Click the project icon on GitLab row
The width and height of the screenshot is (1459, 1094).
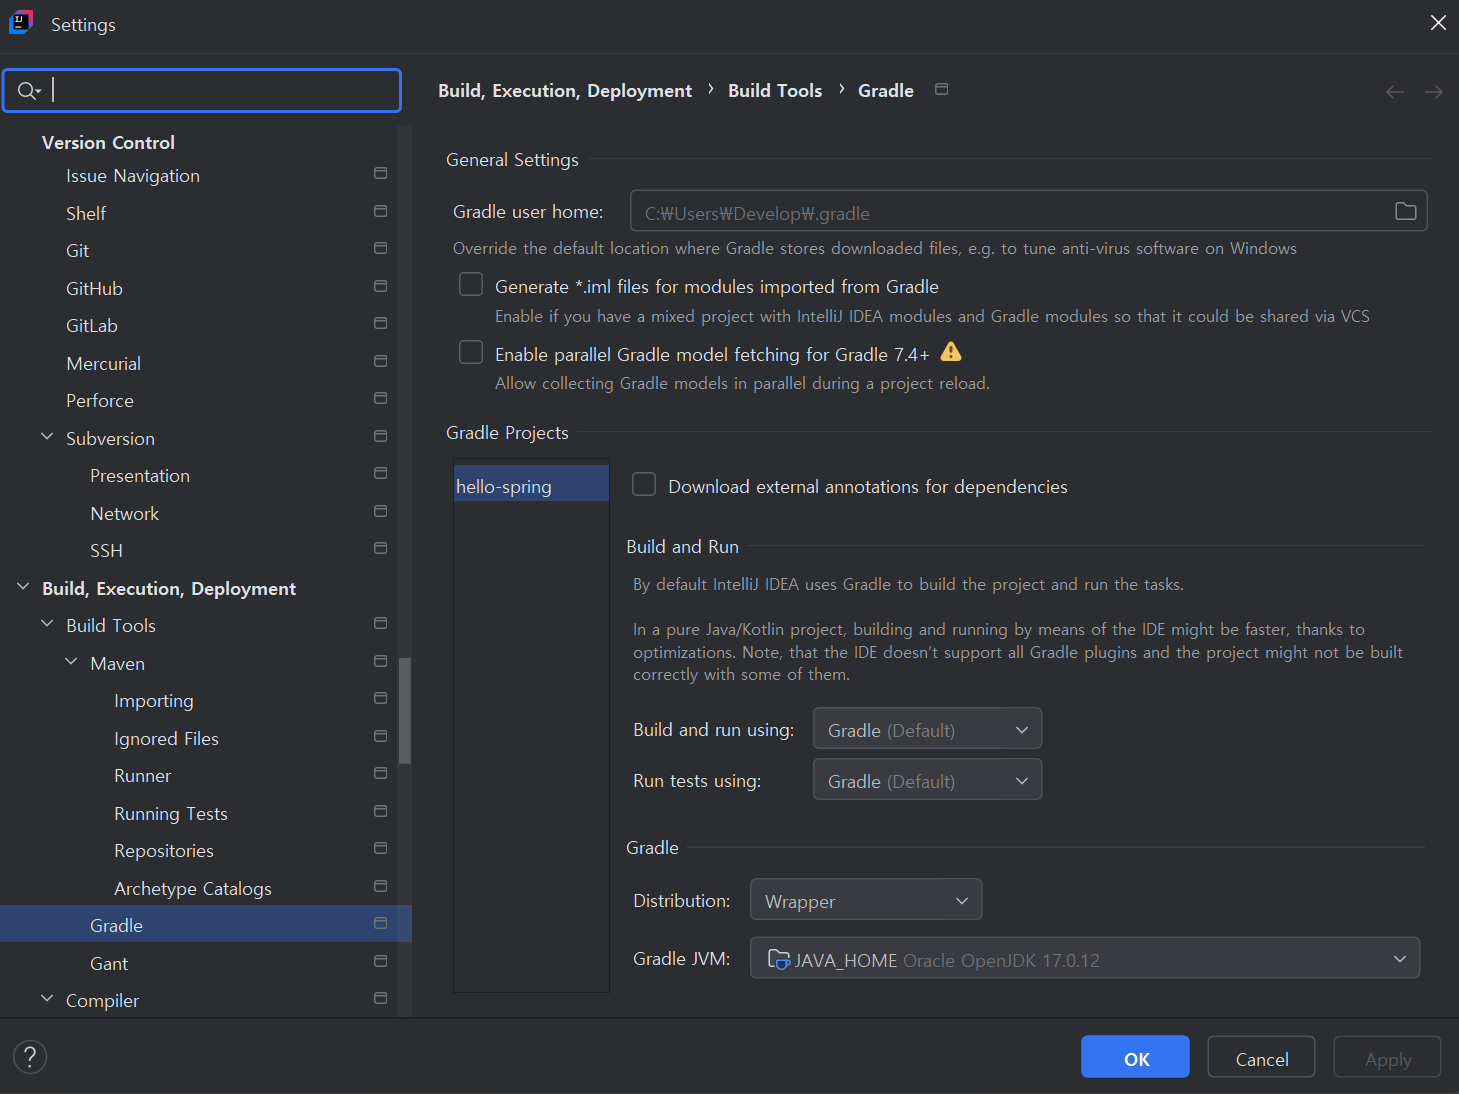(x=380, y=323)
